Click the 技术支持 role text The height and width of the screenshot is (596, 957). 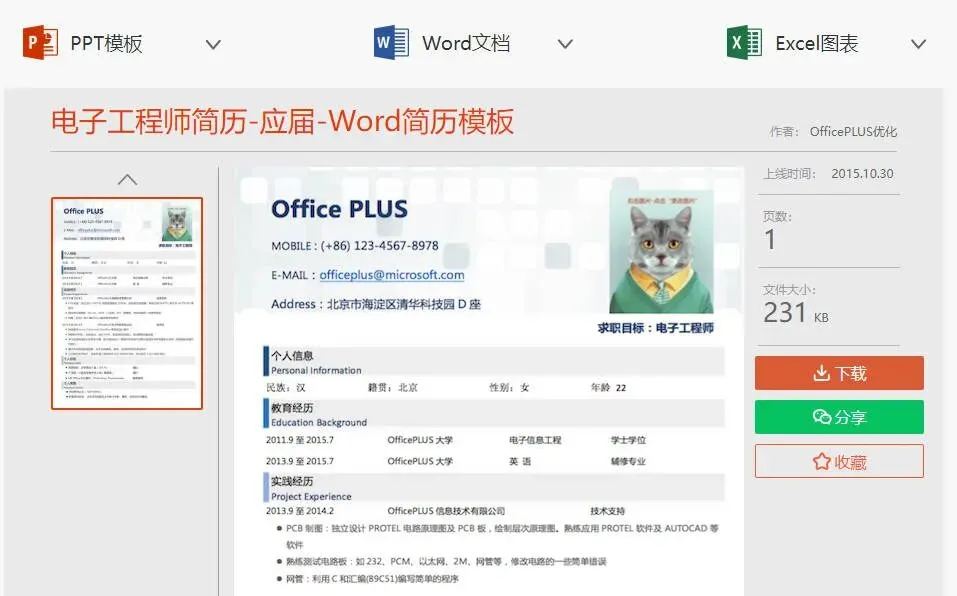(607, 511)
